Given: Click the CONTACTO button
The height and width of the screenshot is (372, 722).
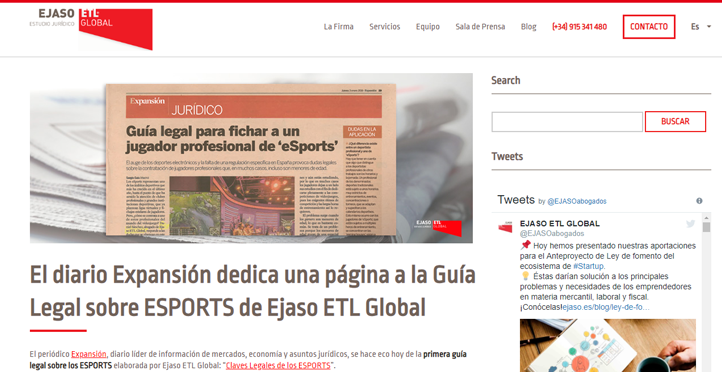Looking at the screenshot, I should pos(649,27).
